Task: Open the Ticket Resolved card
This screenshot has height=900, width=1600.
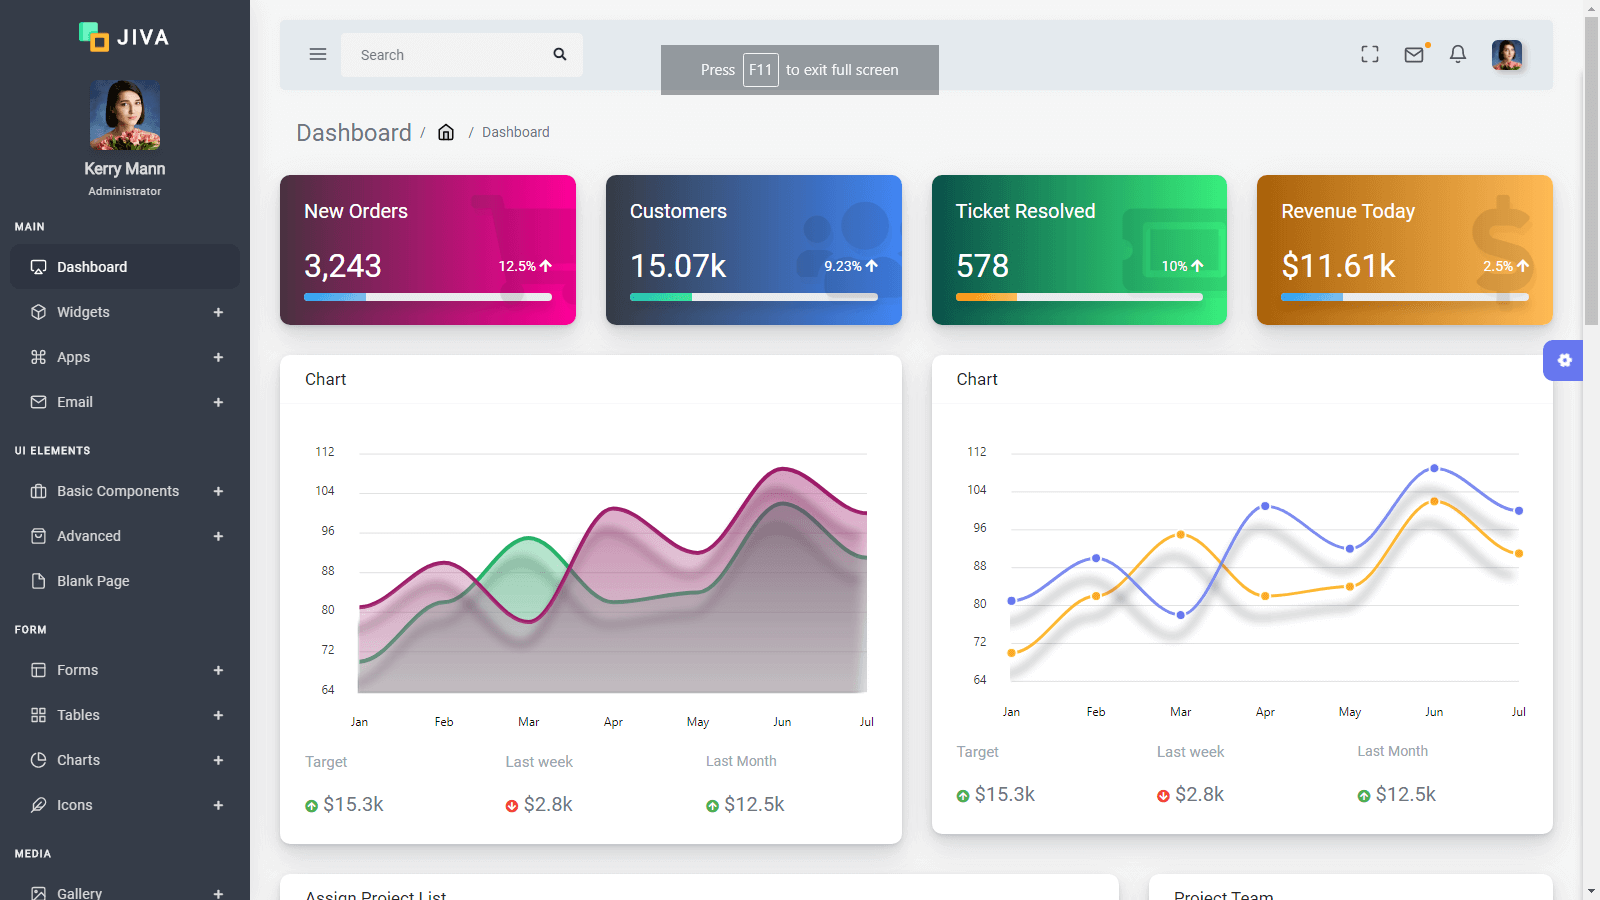Action: [1079, 250]
